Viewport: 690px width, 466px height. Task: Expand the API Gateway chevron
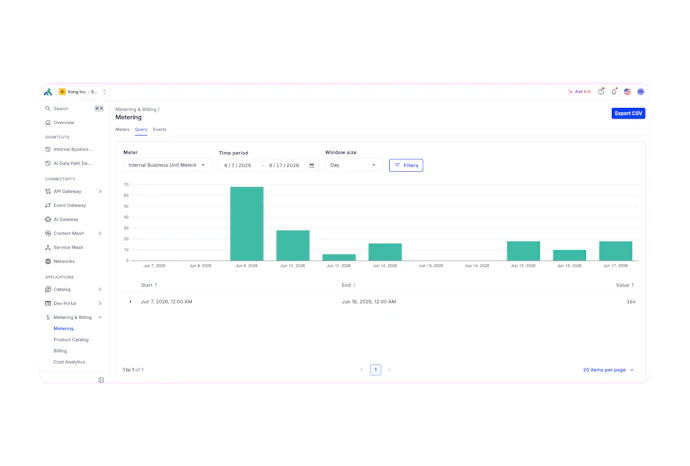(100, 191)
